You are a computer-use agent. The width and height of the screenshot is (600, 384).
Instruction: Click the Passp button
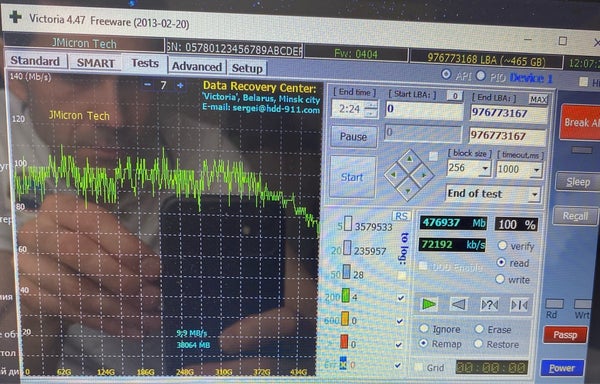pos(565,335)
